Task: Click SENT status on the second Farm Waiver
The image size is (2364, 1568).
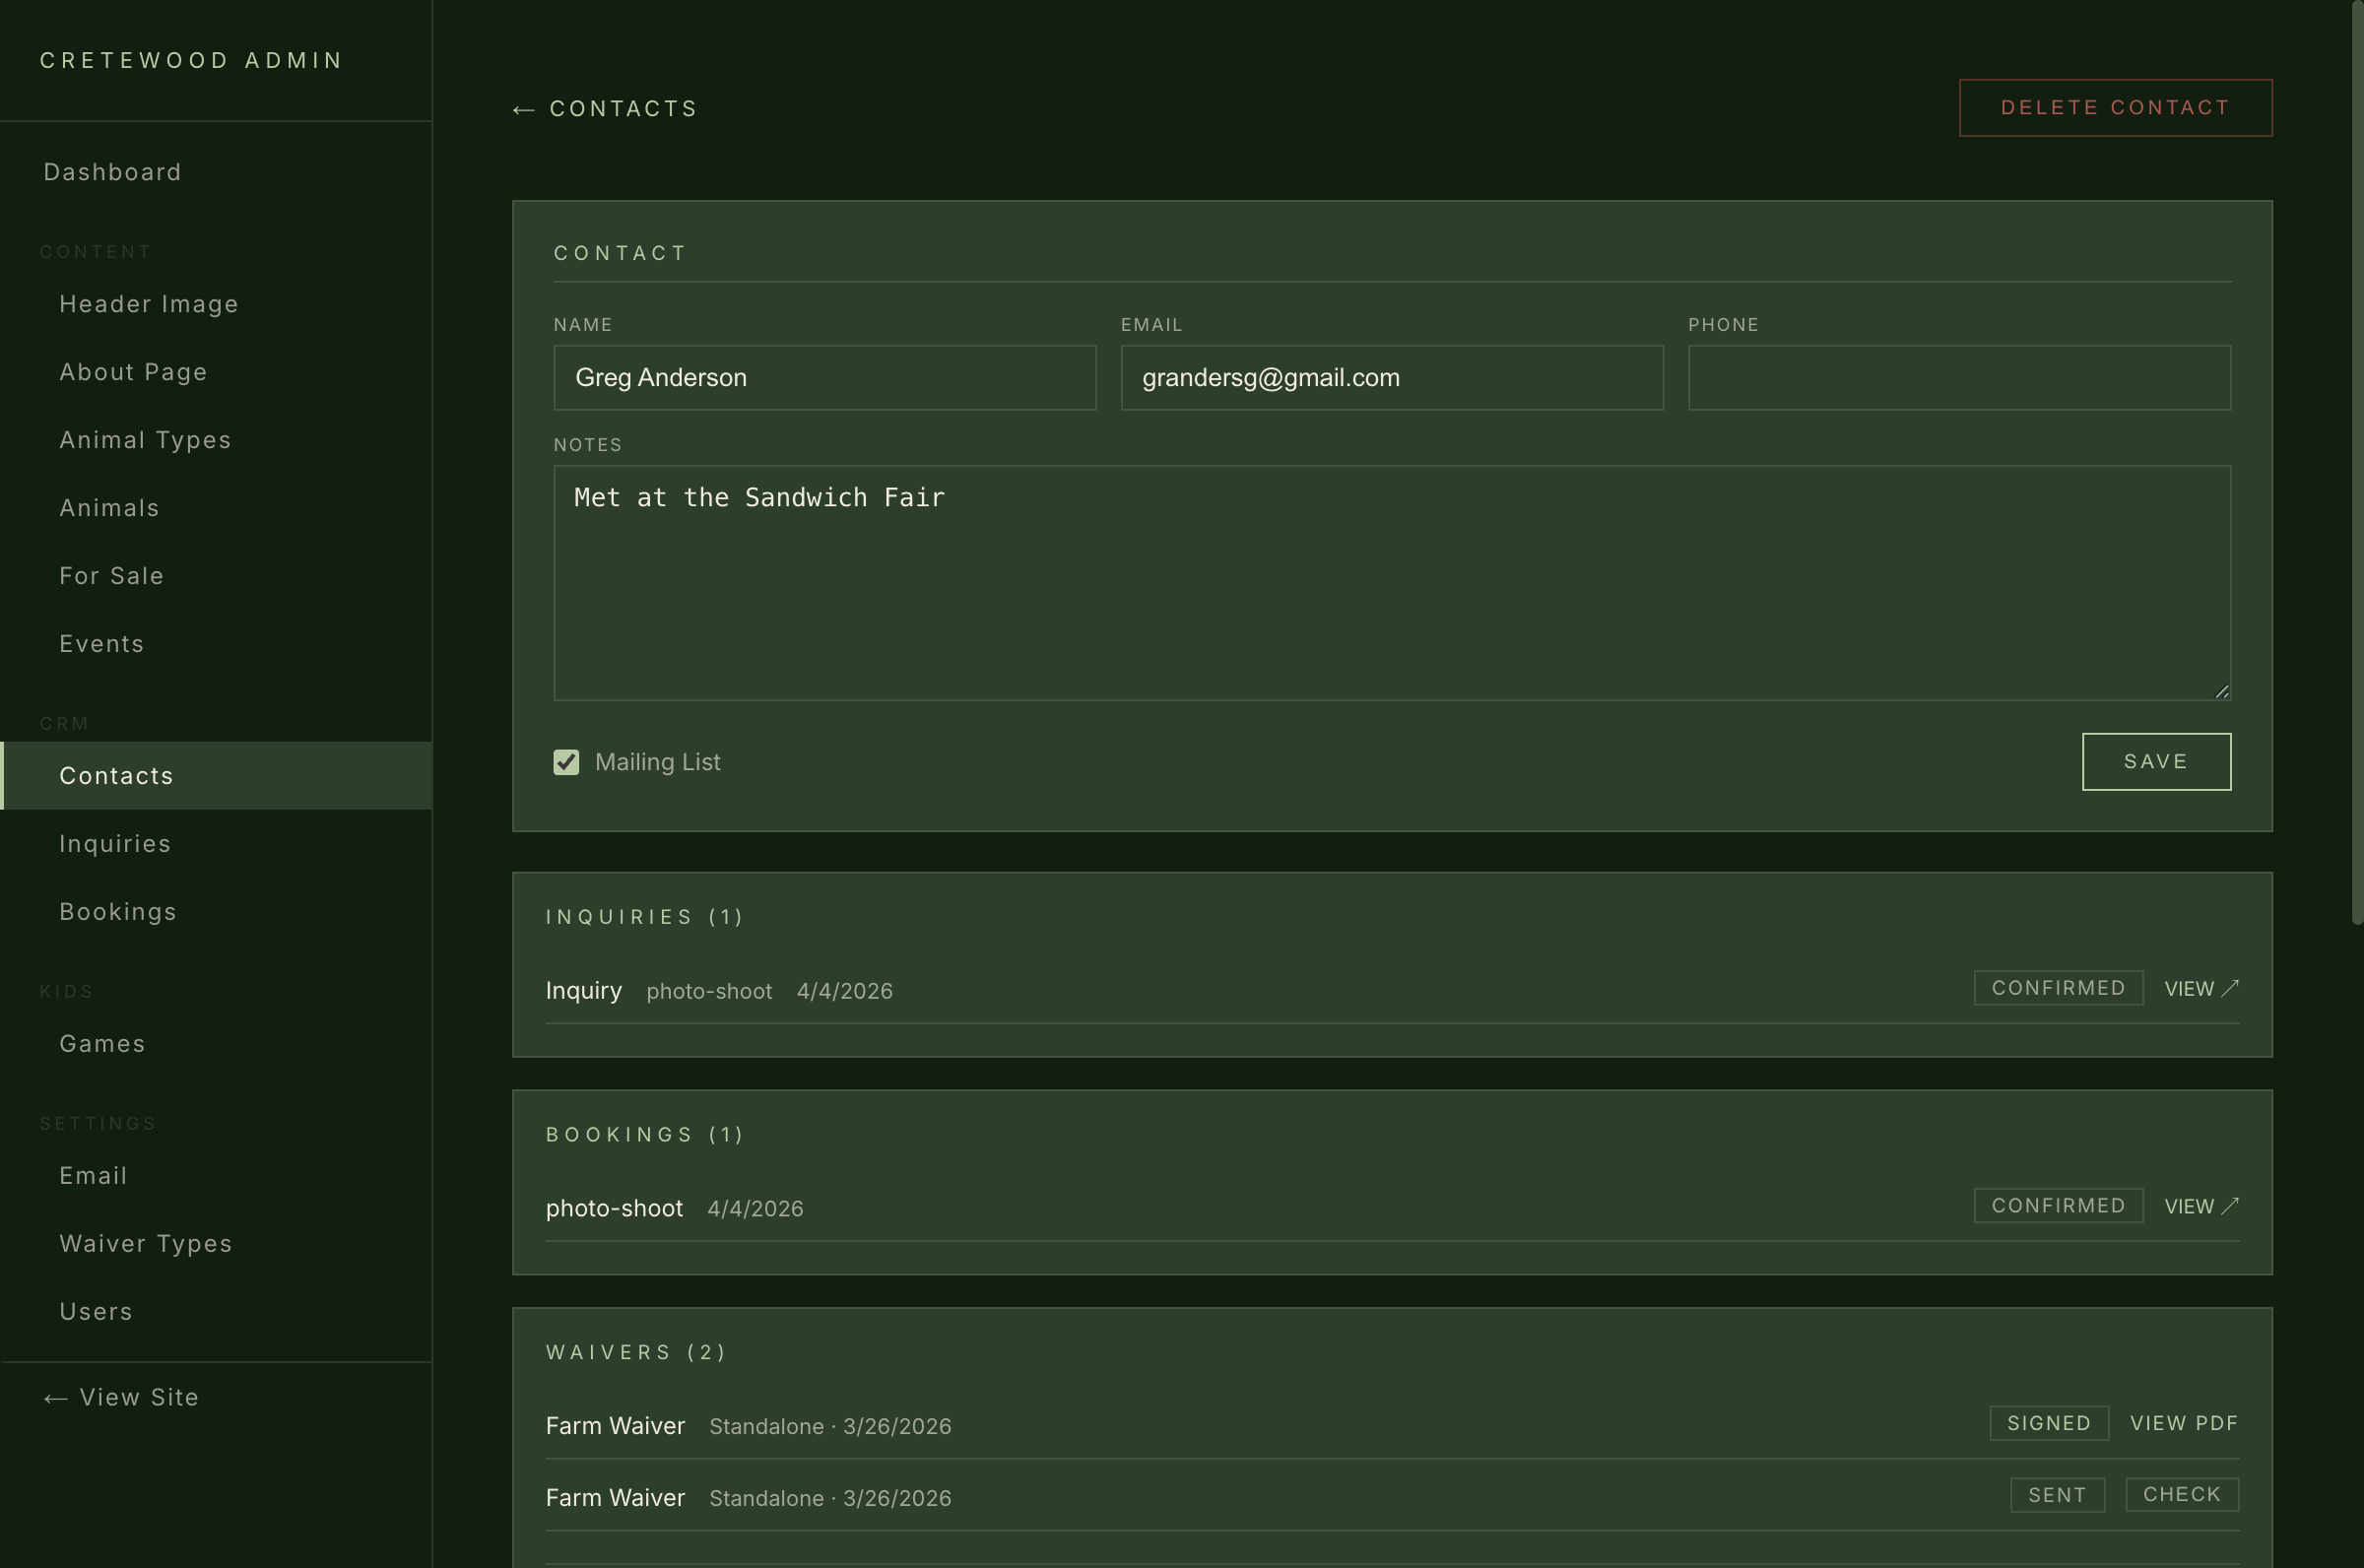Action: (2056, 1494)
